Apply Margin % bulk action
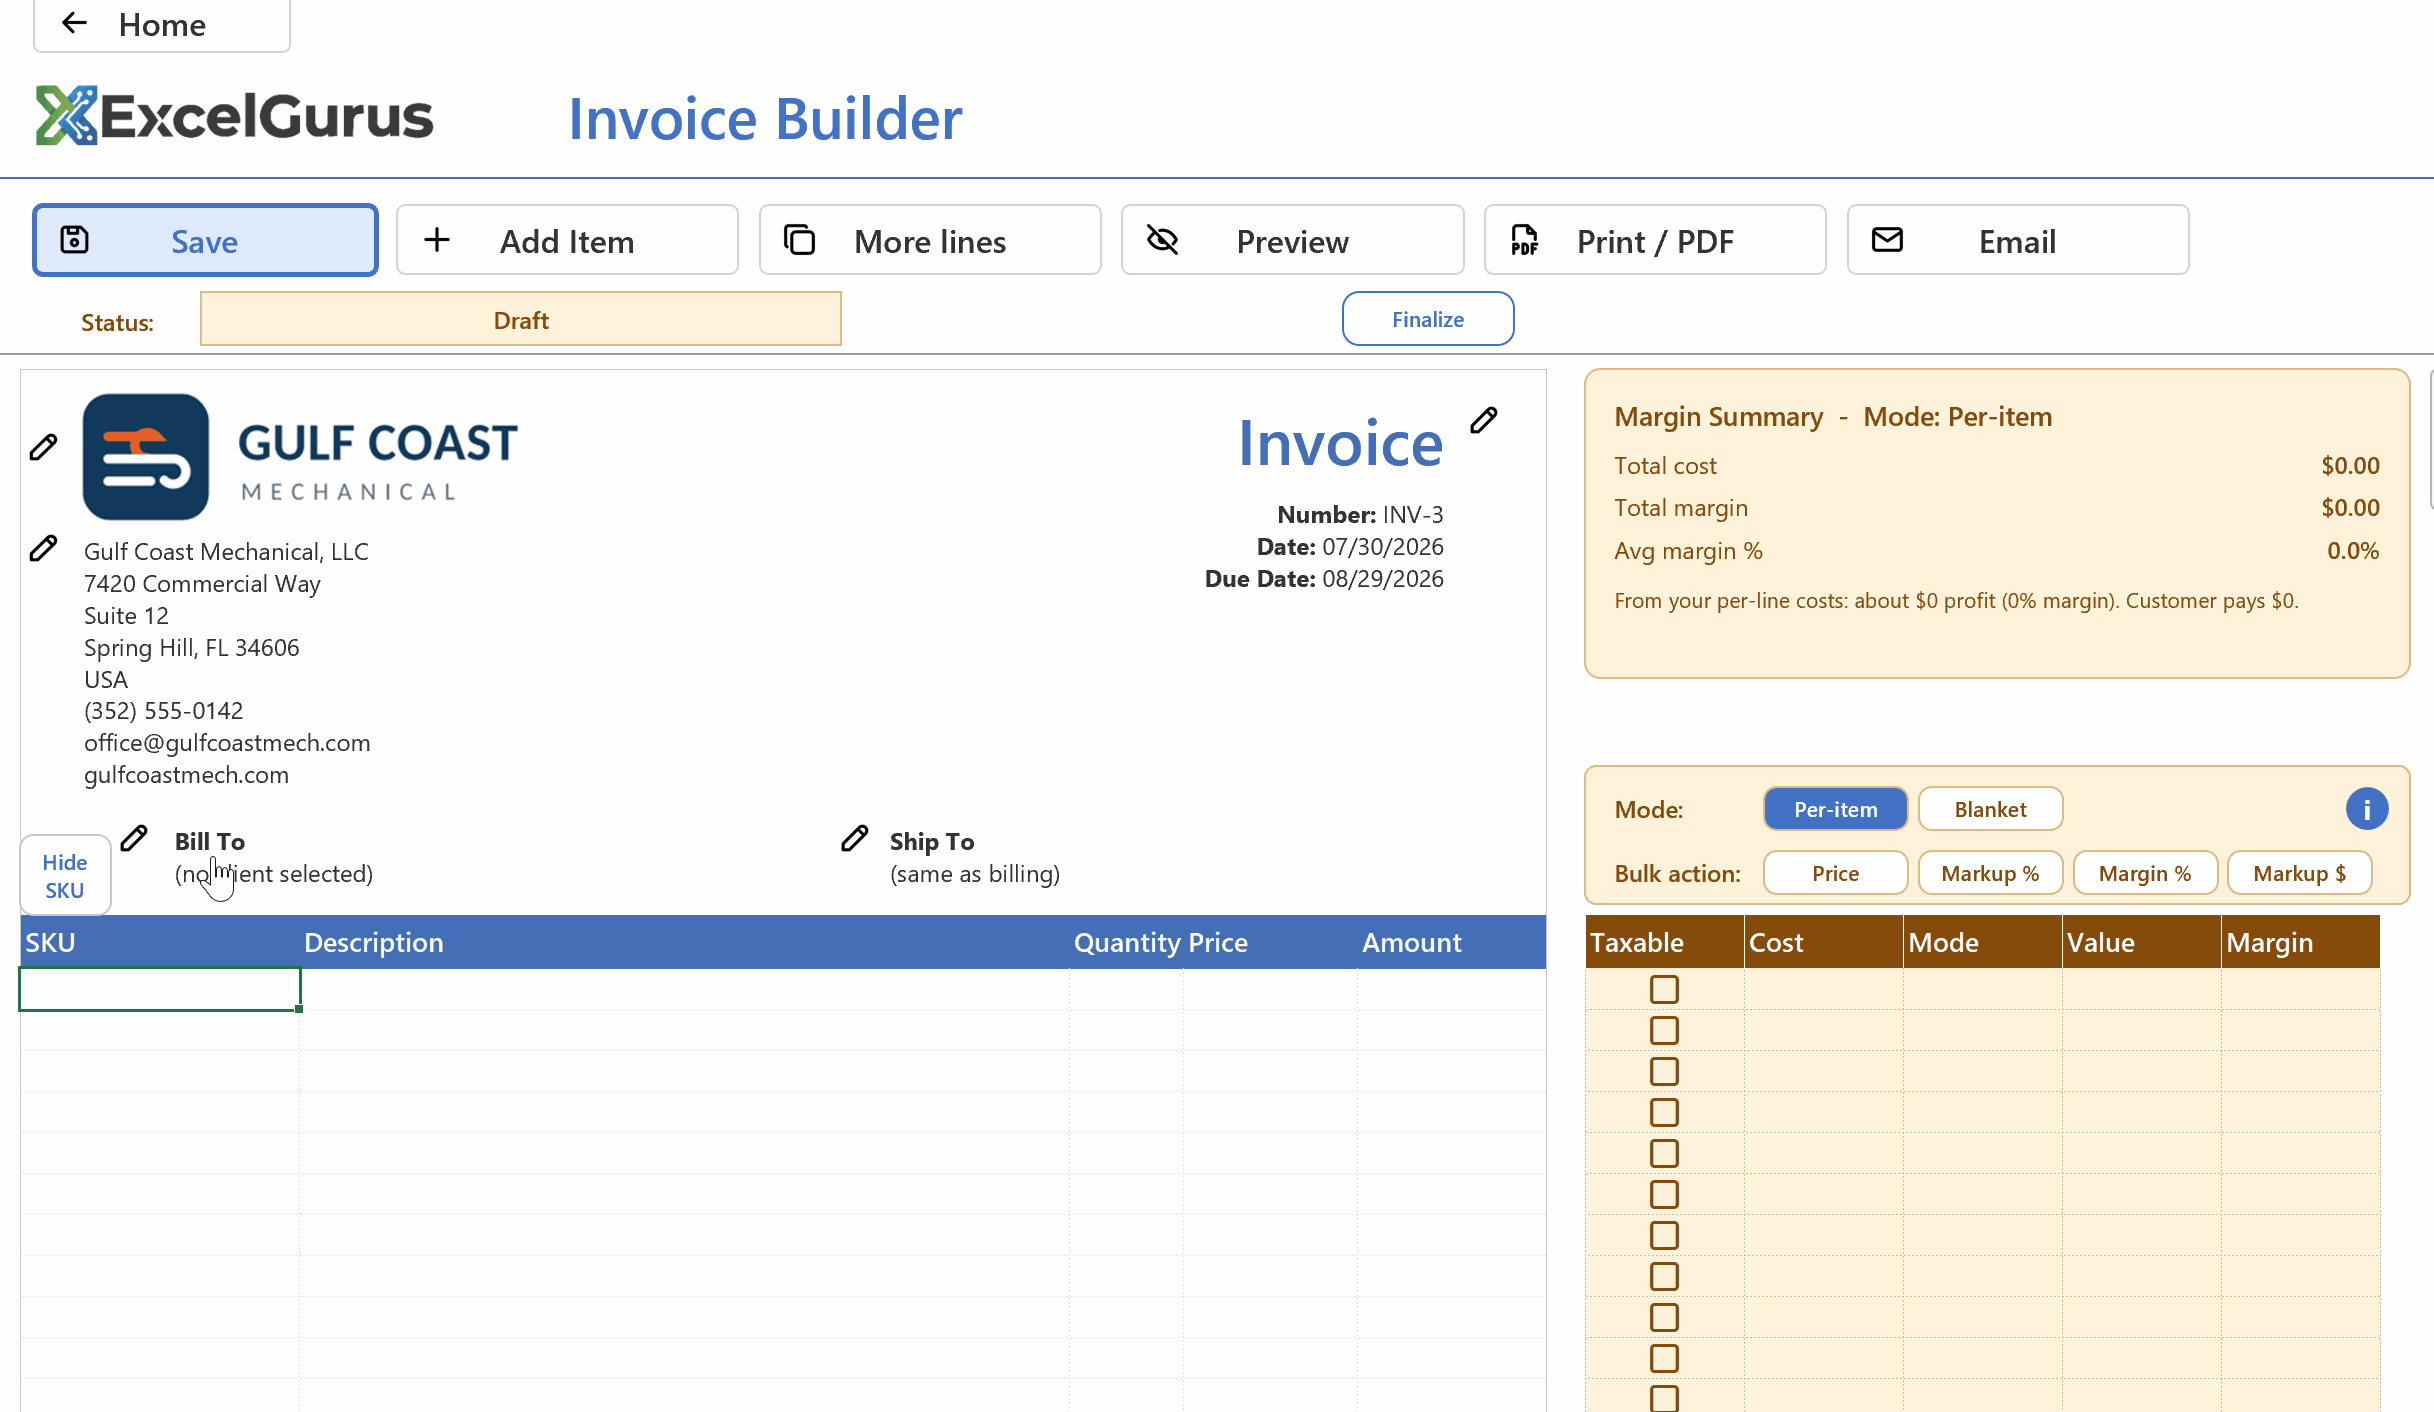Viewport: 2434px width, 1412px height. [x=2145, y=873]
